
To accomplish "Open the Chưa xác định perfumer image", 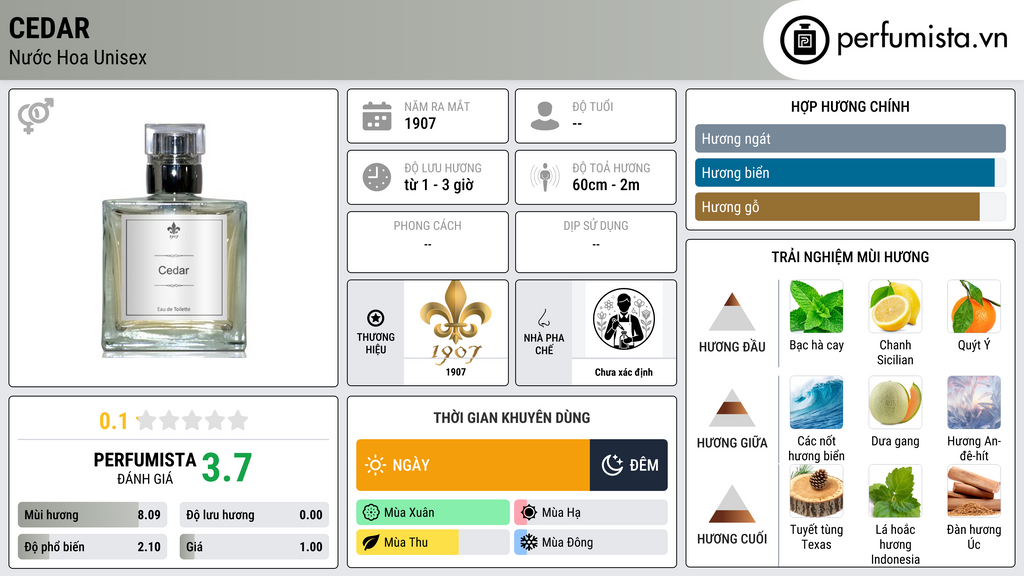I will (624, 332).
